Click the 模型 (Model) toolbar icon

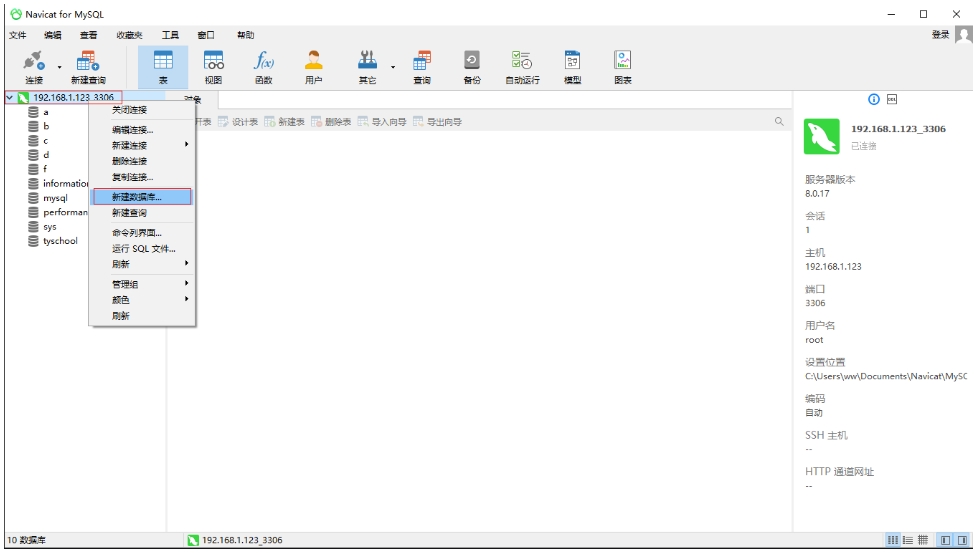[x=572, y=66]
